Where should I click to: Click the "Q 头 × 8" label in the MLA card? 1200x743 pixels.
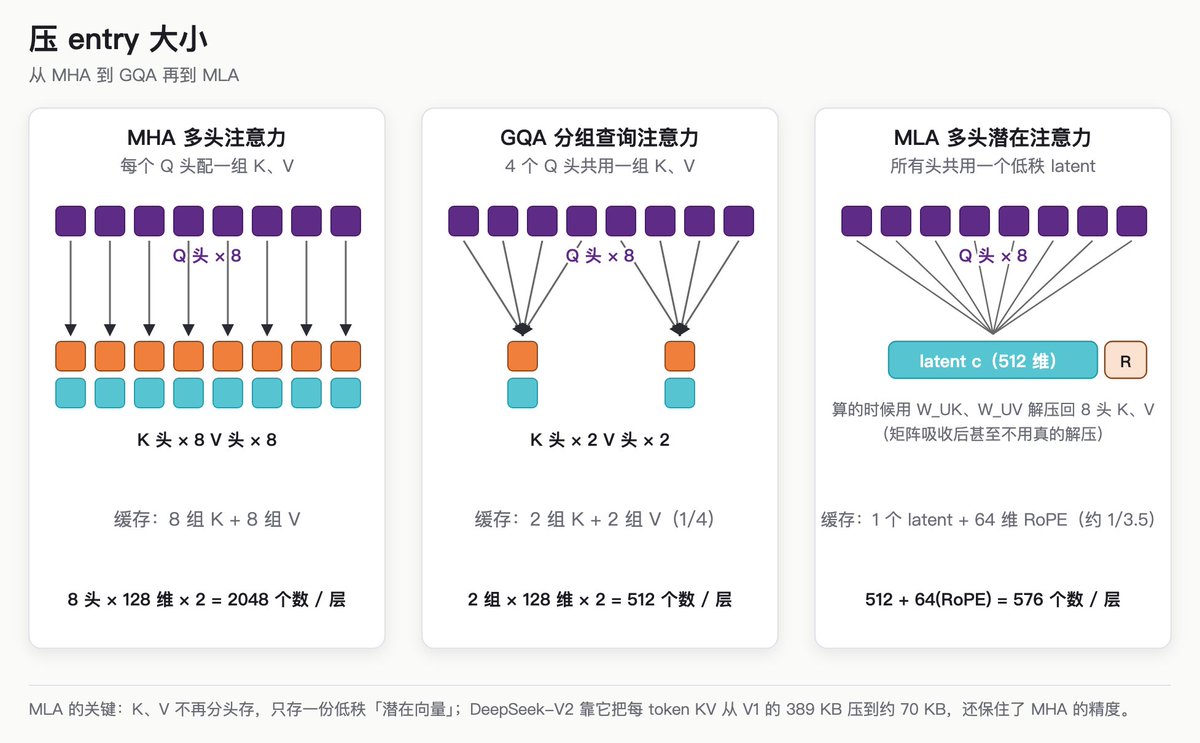point(993,256)
